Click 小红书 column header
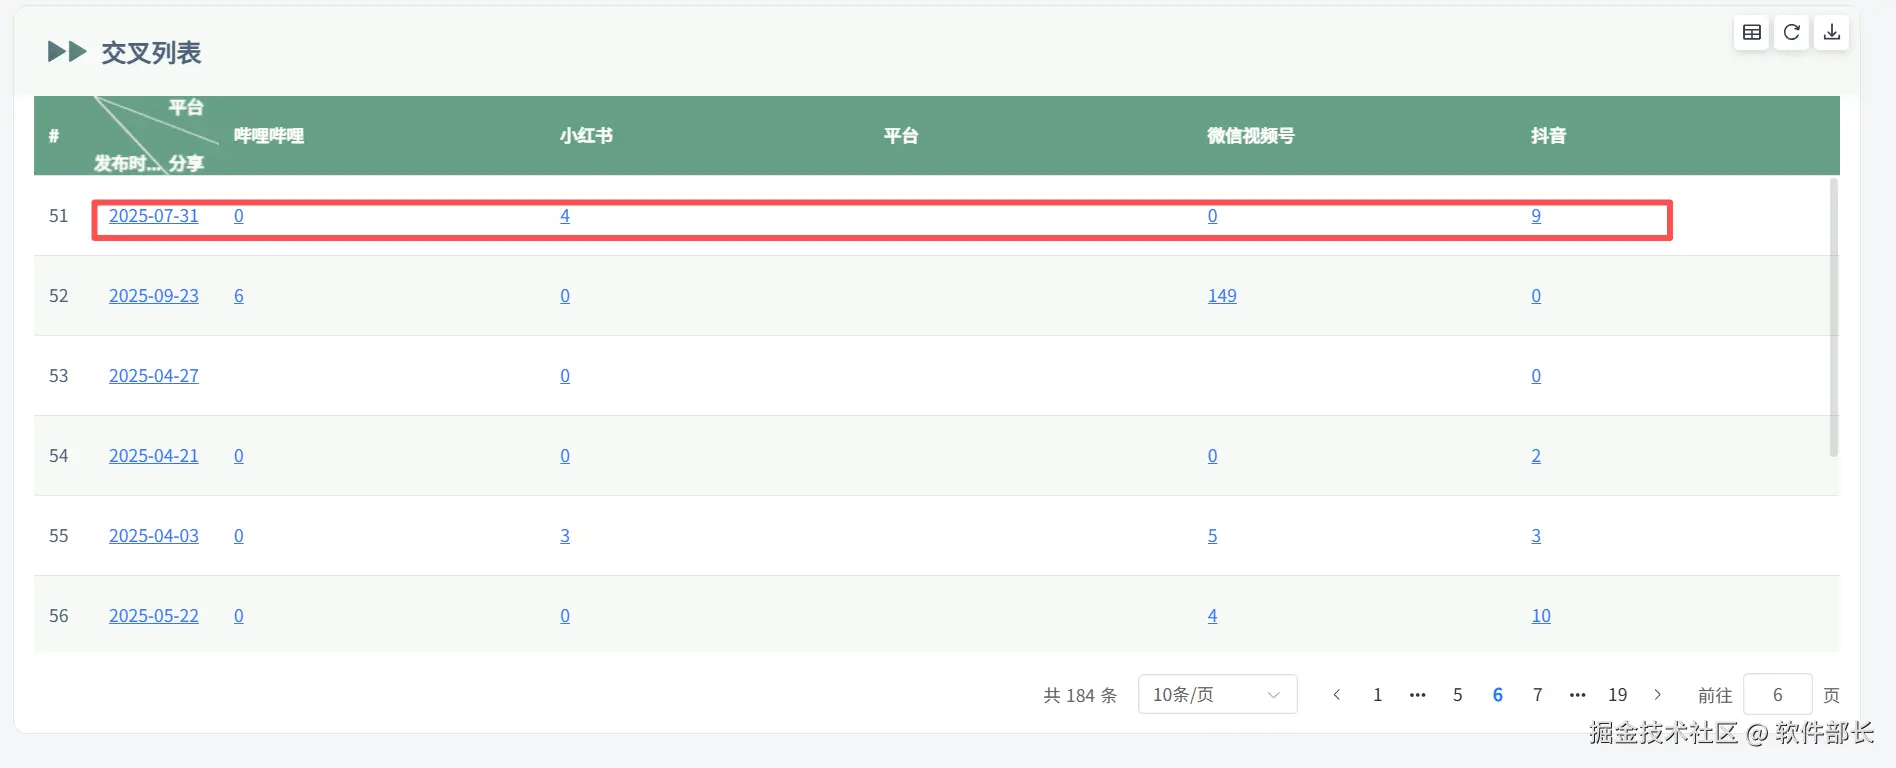 pyautogui.click(x=586, y=136)
